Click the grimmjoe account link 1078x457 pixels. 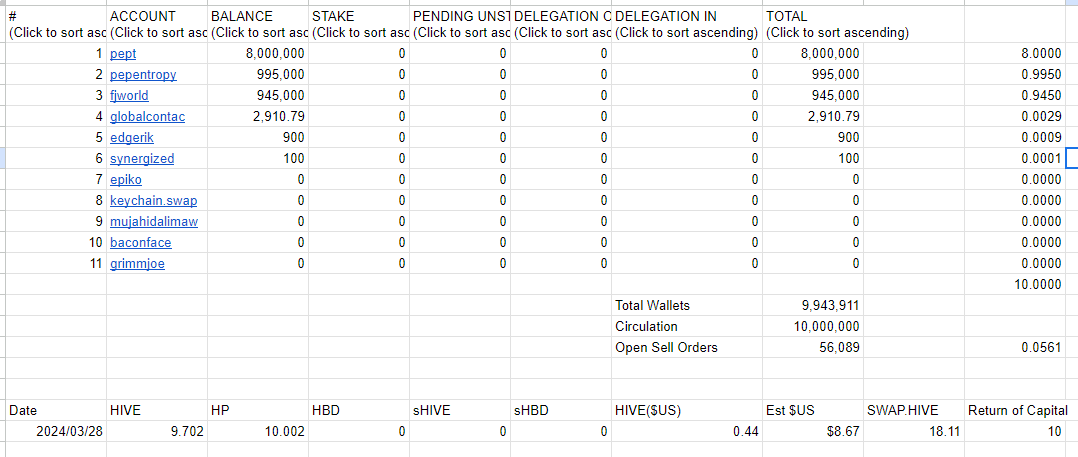(x=138, y=263)
